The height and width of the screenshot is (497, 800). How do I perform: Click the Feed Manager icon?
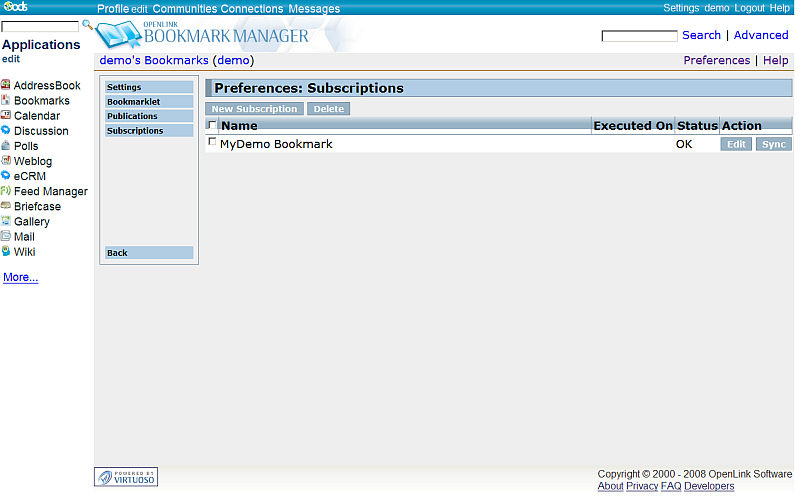pos(6,191)
